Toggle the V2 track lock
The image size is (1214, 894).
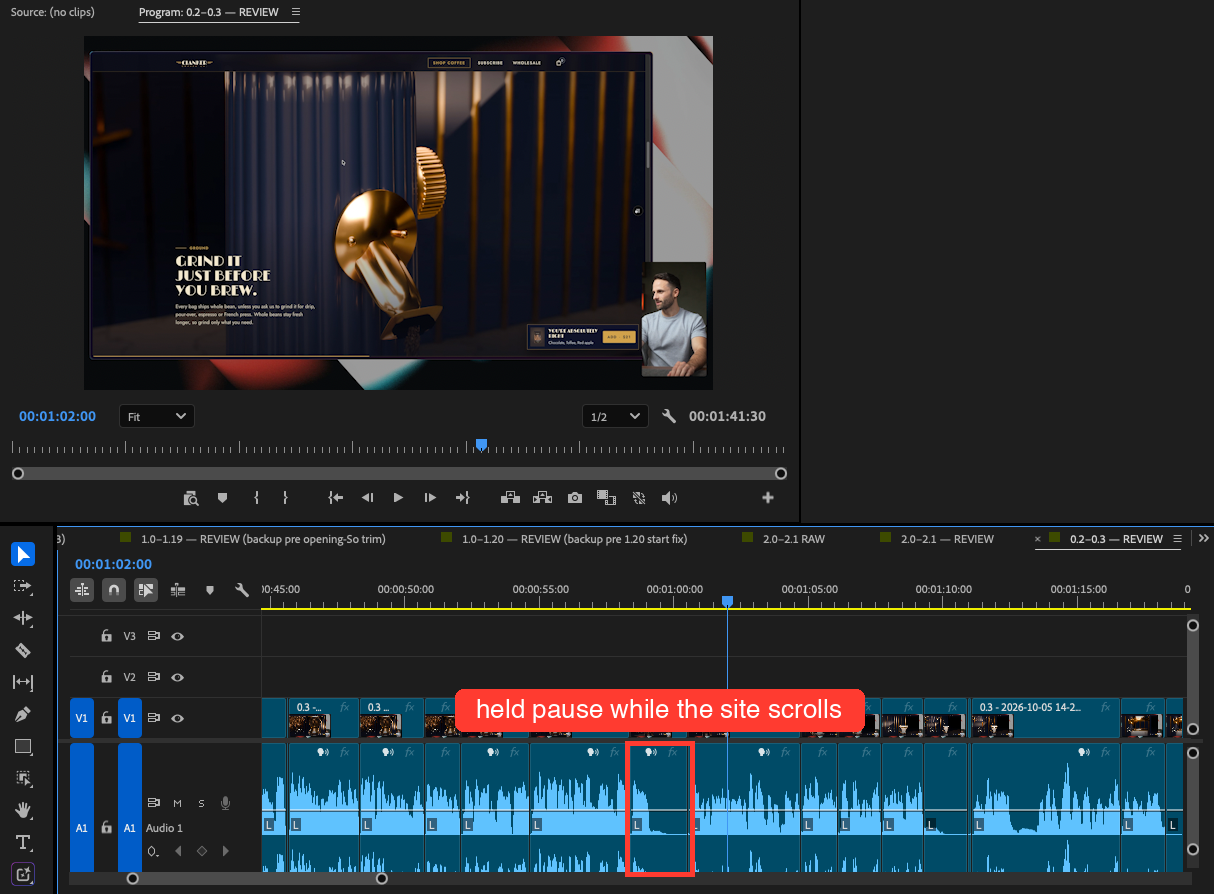coord(106,677)
